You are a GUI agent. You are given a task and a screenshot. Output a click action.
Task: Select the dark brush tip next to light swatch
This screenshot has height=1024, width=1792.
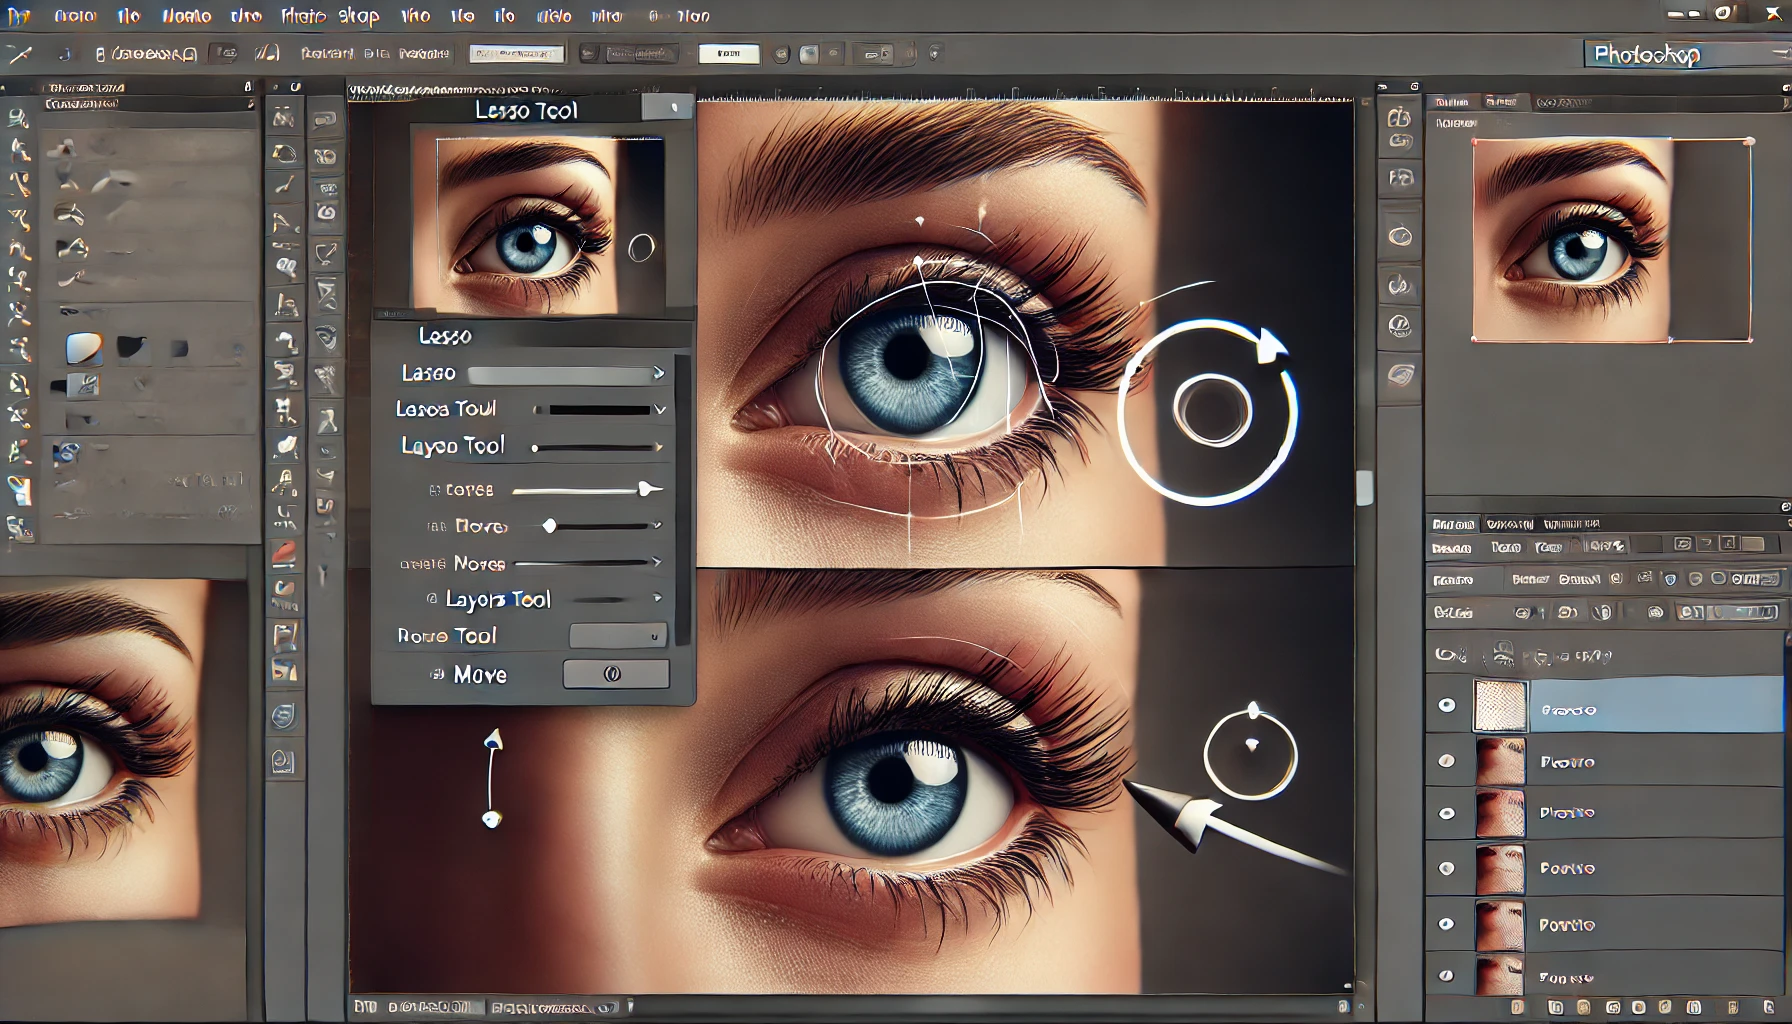pos(131,347)
